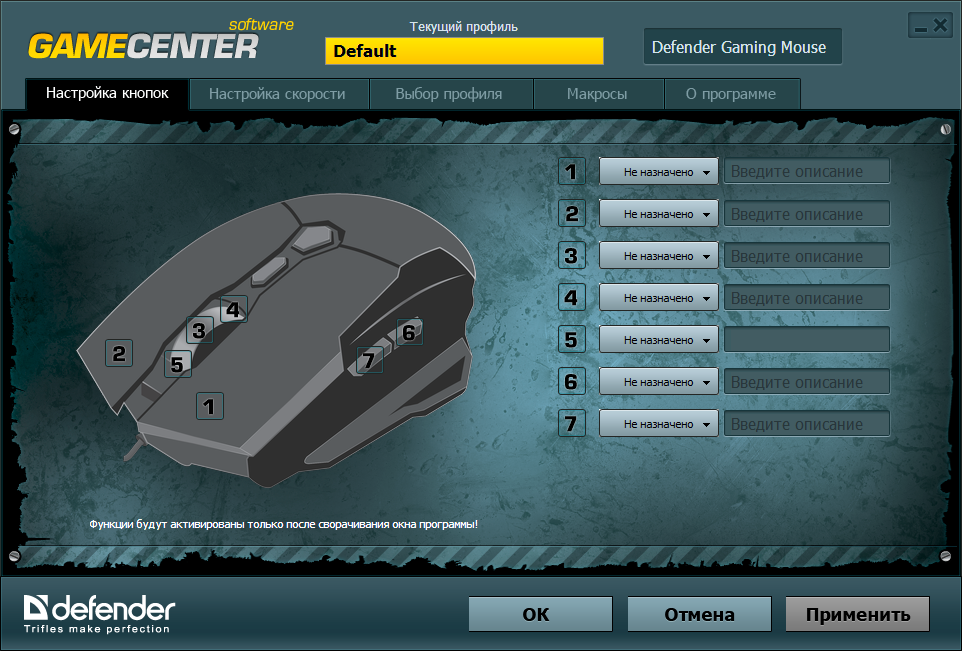Viewport: 962px width, 651px height.
Task: Open the function dropdown for button 6
Action: (x=658, y=382)
